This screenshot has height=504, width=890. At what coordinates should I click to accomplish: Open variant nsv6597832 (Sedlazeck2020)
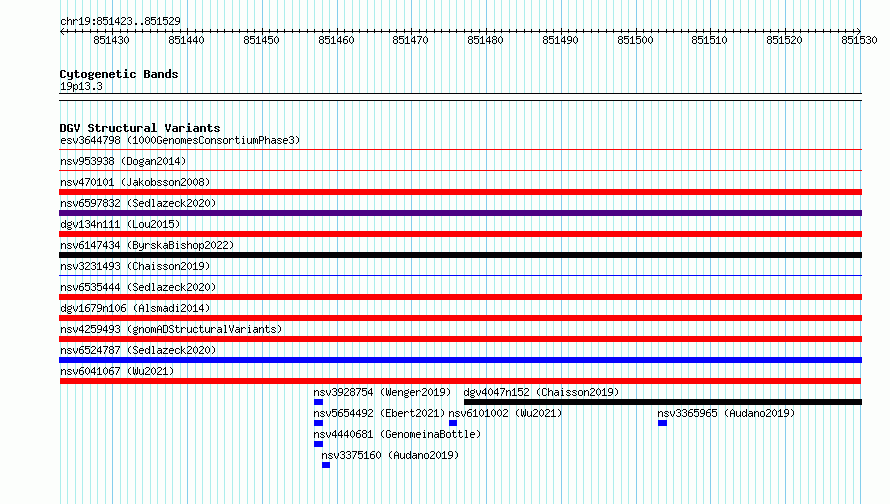tap(138, 203)
